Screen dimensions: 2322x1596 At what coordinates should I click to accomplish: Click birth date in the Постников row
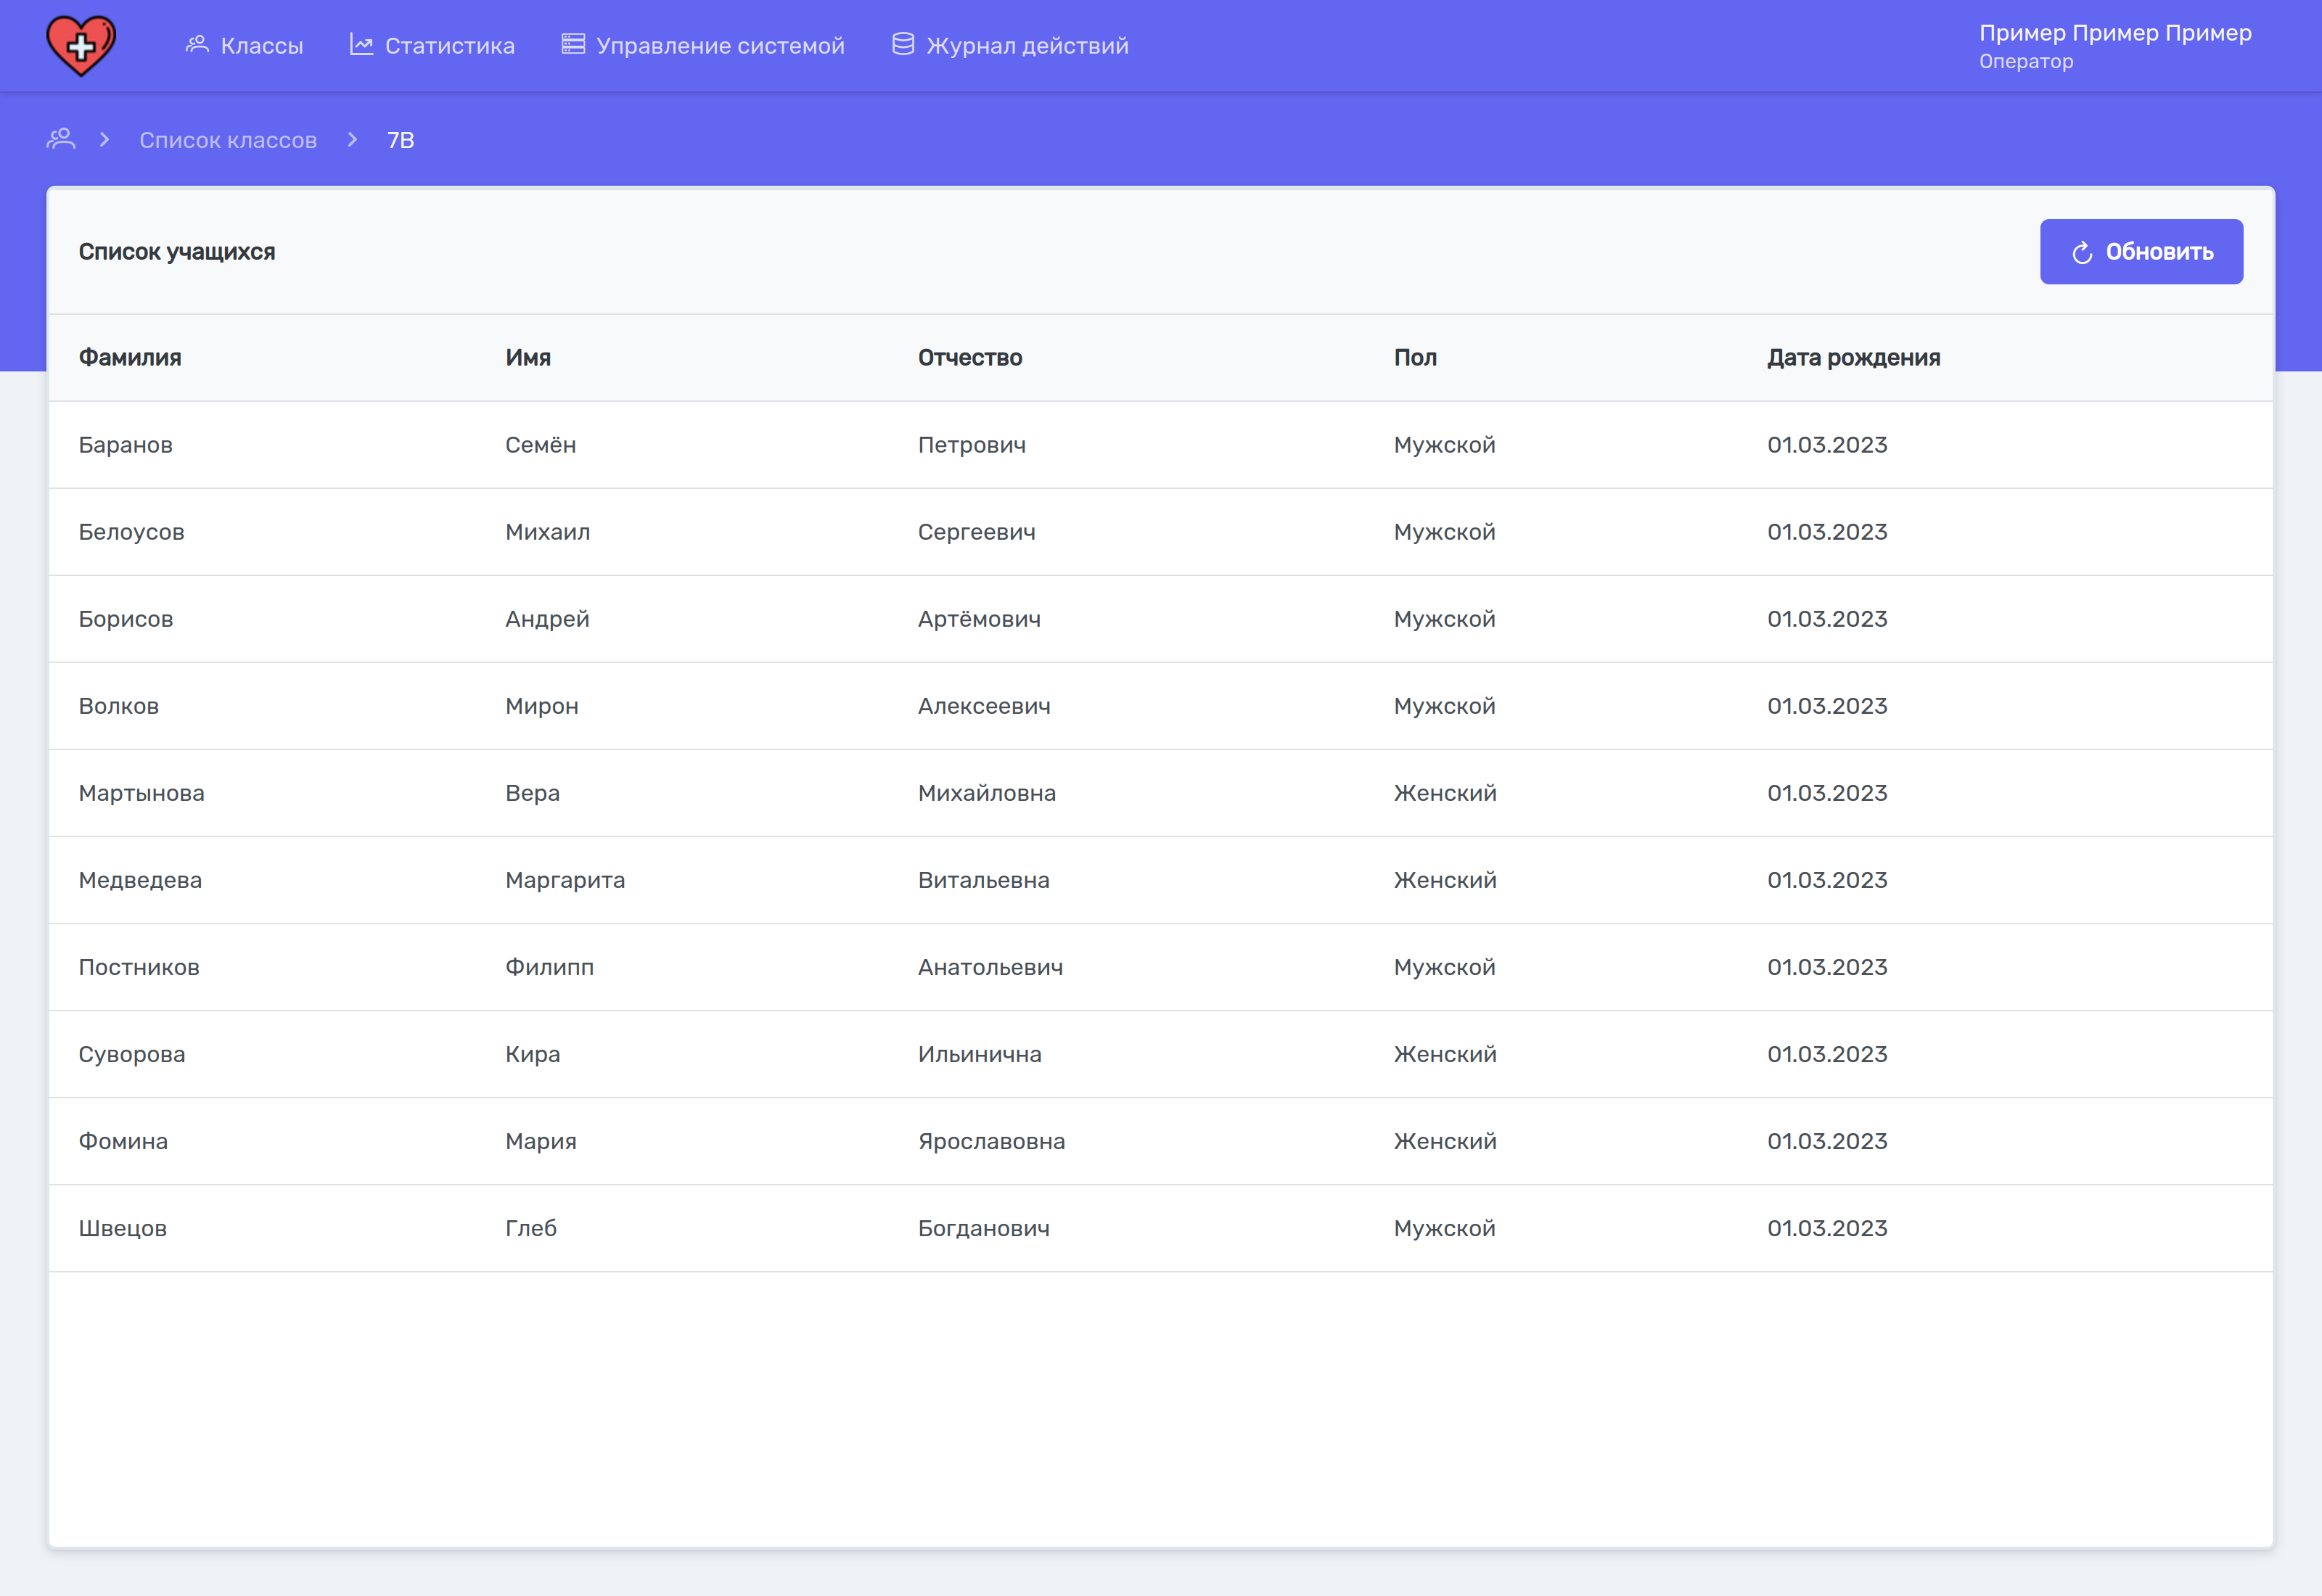1828,967
